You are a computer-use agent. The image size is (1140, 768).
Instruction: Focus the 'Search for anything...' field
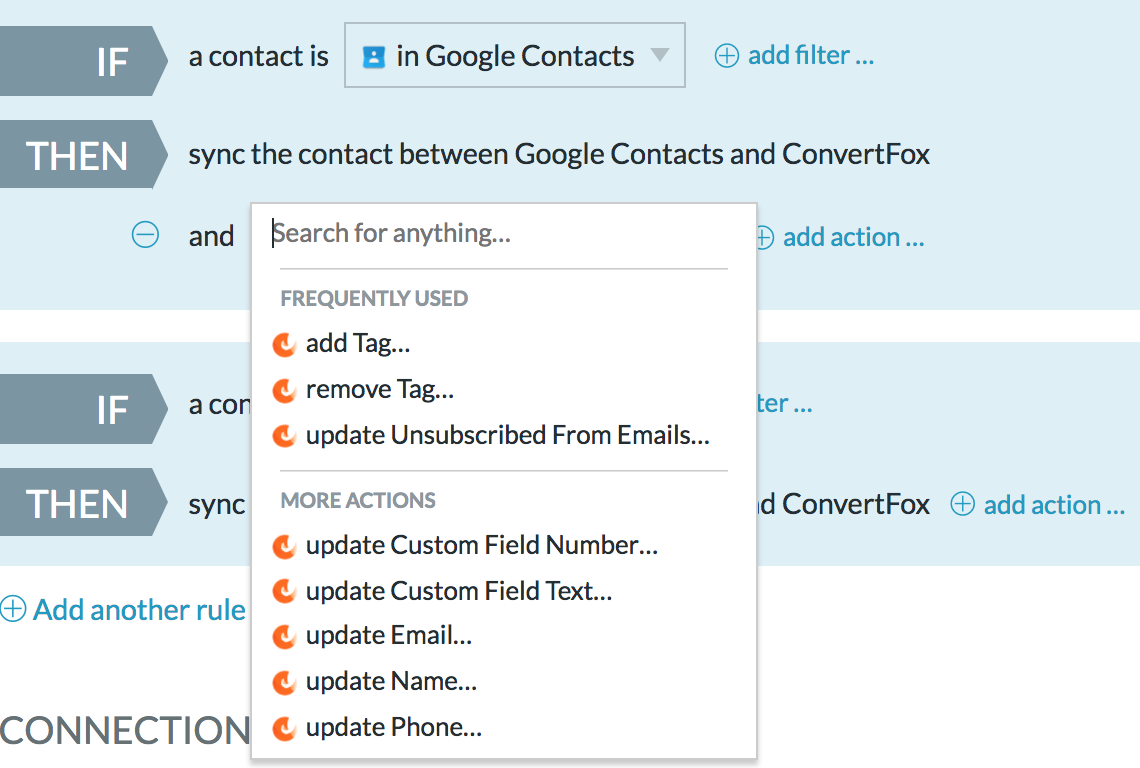503,233
